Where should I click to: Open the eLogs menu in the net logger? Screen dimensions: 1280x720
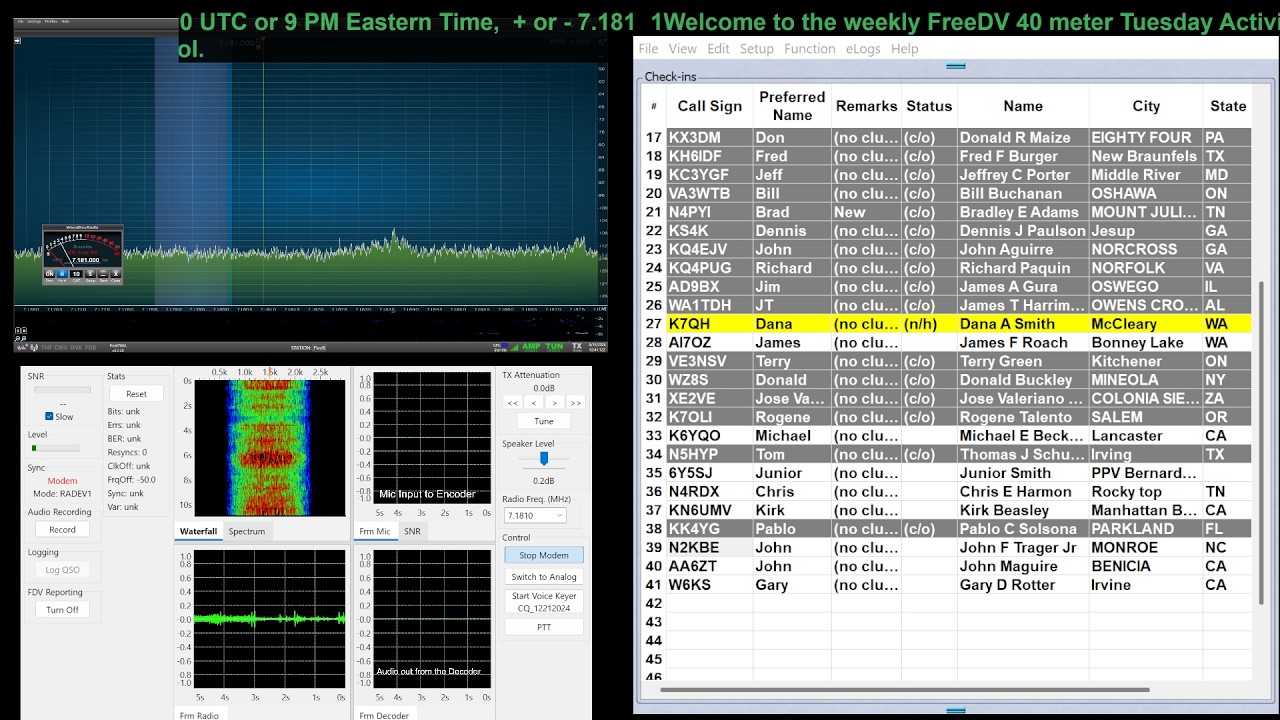coord(863,48)
